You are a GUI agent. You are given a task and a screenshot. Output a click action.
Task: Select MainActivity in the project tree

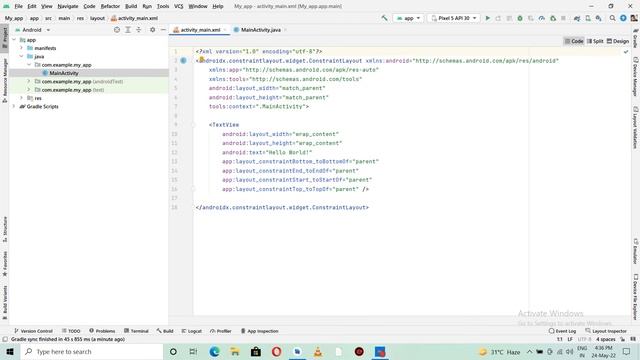pos(64,73)
